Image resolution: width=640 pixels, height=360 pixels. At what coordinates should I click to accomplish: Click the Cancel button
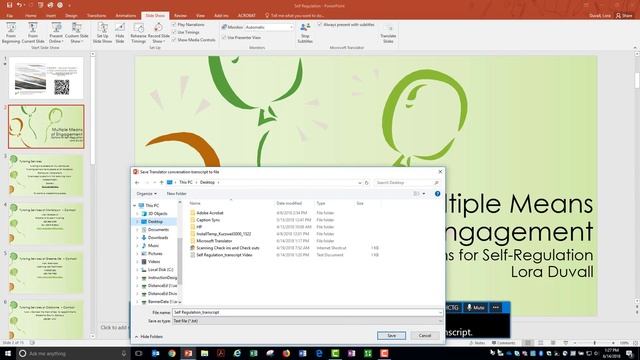coord(424,336)
